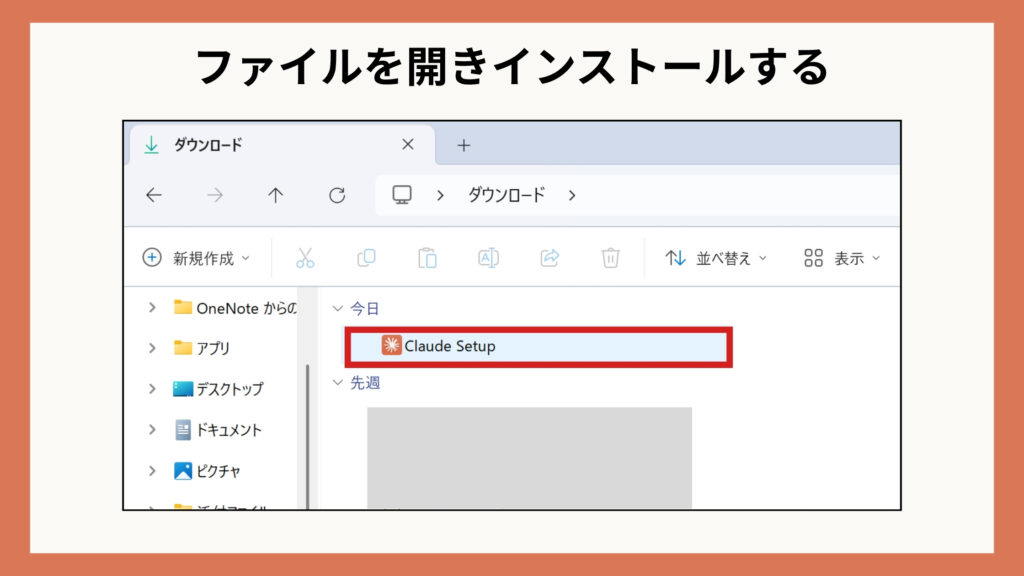1024x576 pixels.
Task: Select the ダウンロード tab
Action: coord(282,144)
